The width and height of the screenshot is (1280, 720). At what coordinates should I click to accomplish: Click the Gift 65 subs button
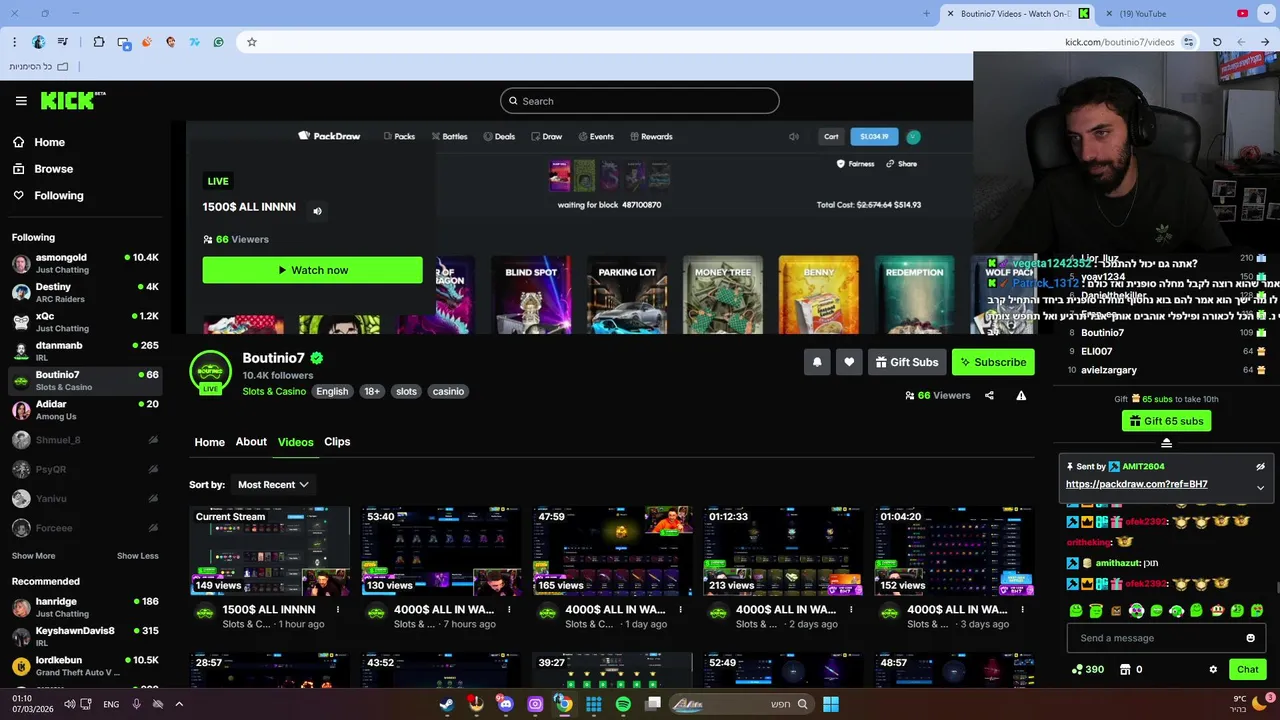point(1166,421)
